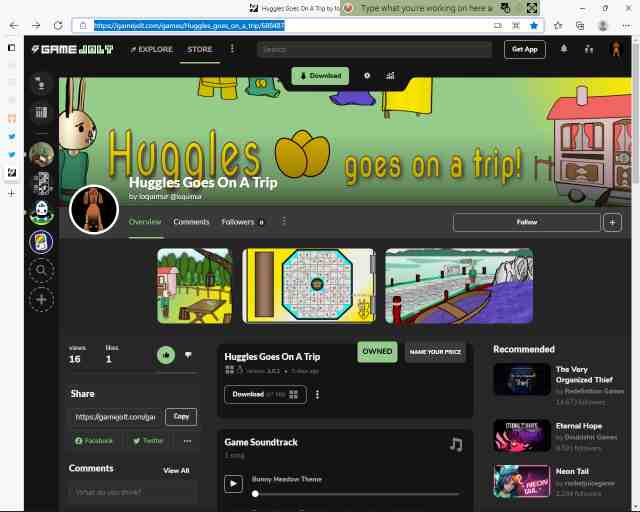Click the soundtrack music note icon
The height and width of the screenshot is (512, 640).
(456, 444)
